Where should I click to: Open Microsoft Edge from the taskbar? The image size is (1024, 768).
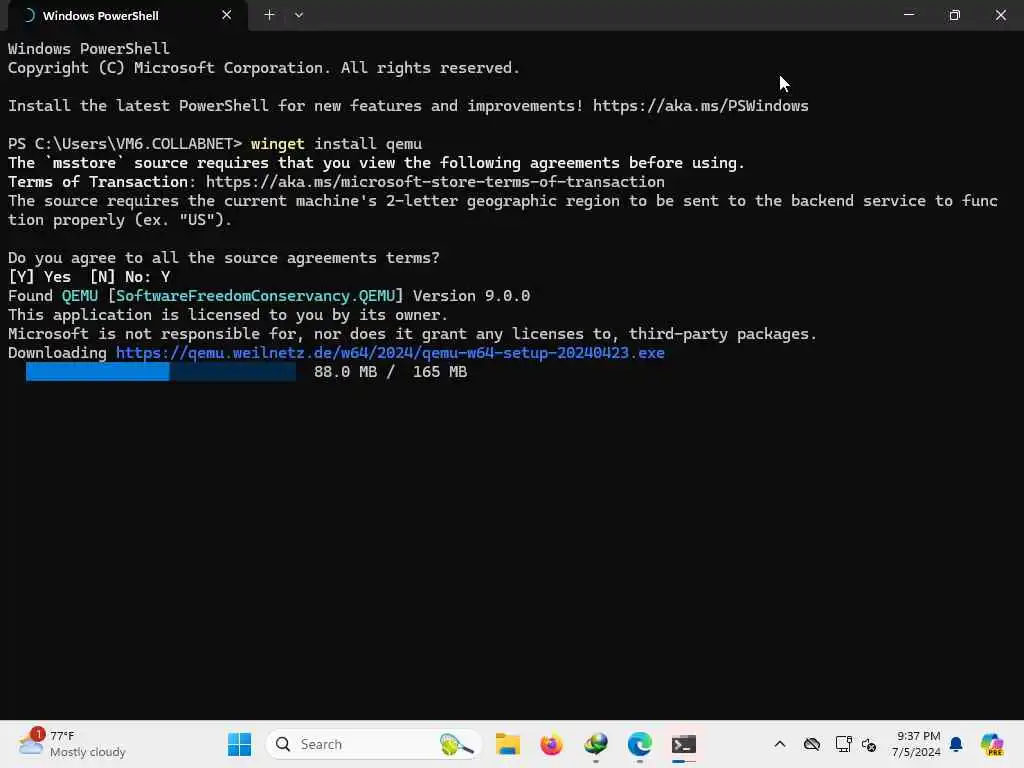point(639,744)
